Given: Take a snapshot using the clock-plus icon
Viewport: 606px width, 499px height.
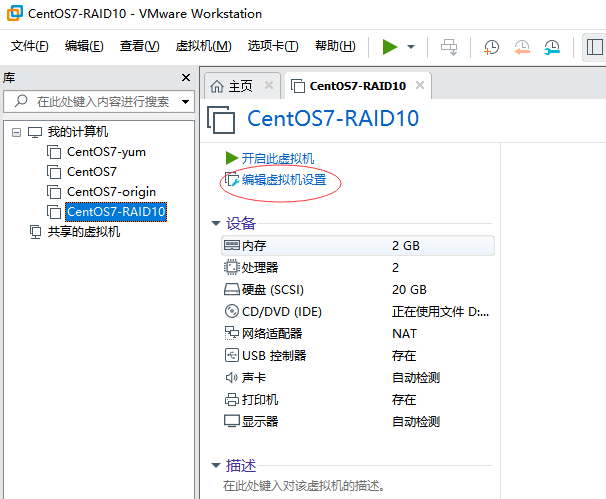Looking at the screenshot, I should [491, 47].
